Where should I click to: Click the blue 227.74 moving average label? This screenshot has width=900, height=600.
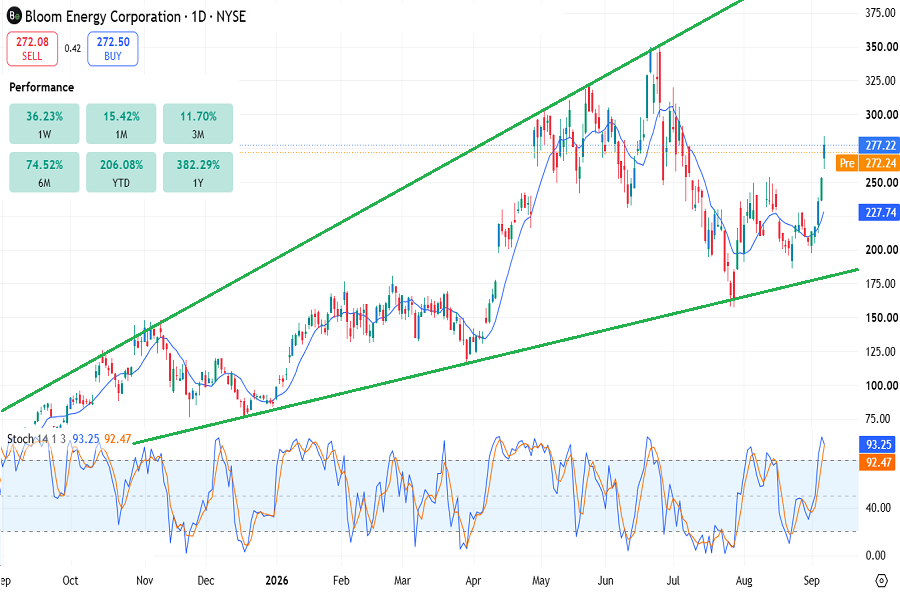coord(879,212)
